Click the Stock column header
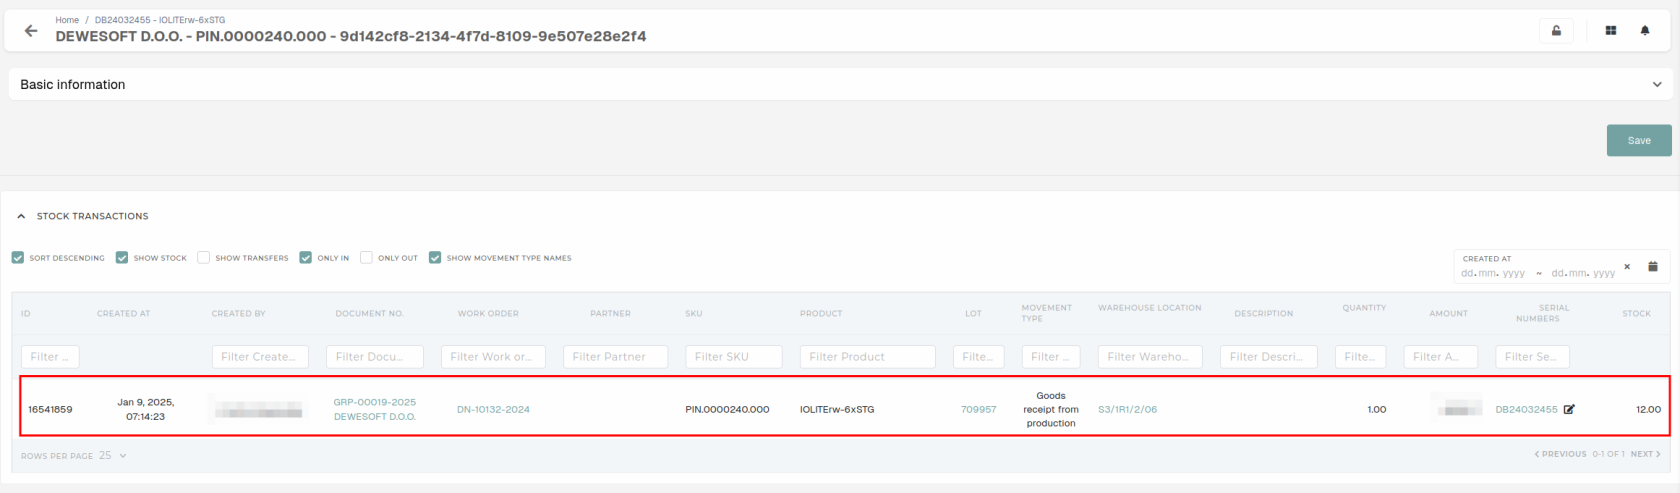Viewport: 1680px width, 493px height. tap(1636, 313)
